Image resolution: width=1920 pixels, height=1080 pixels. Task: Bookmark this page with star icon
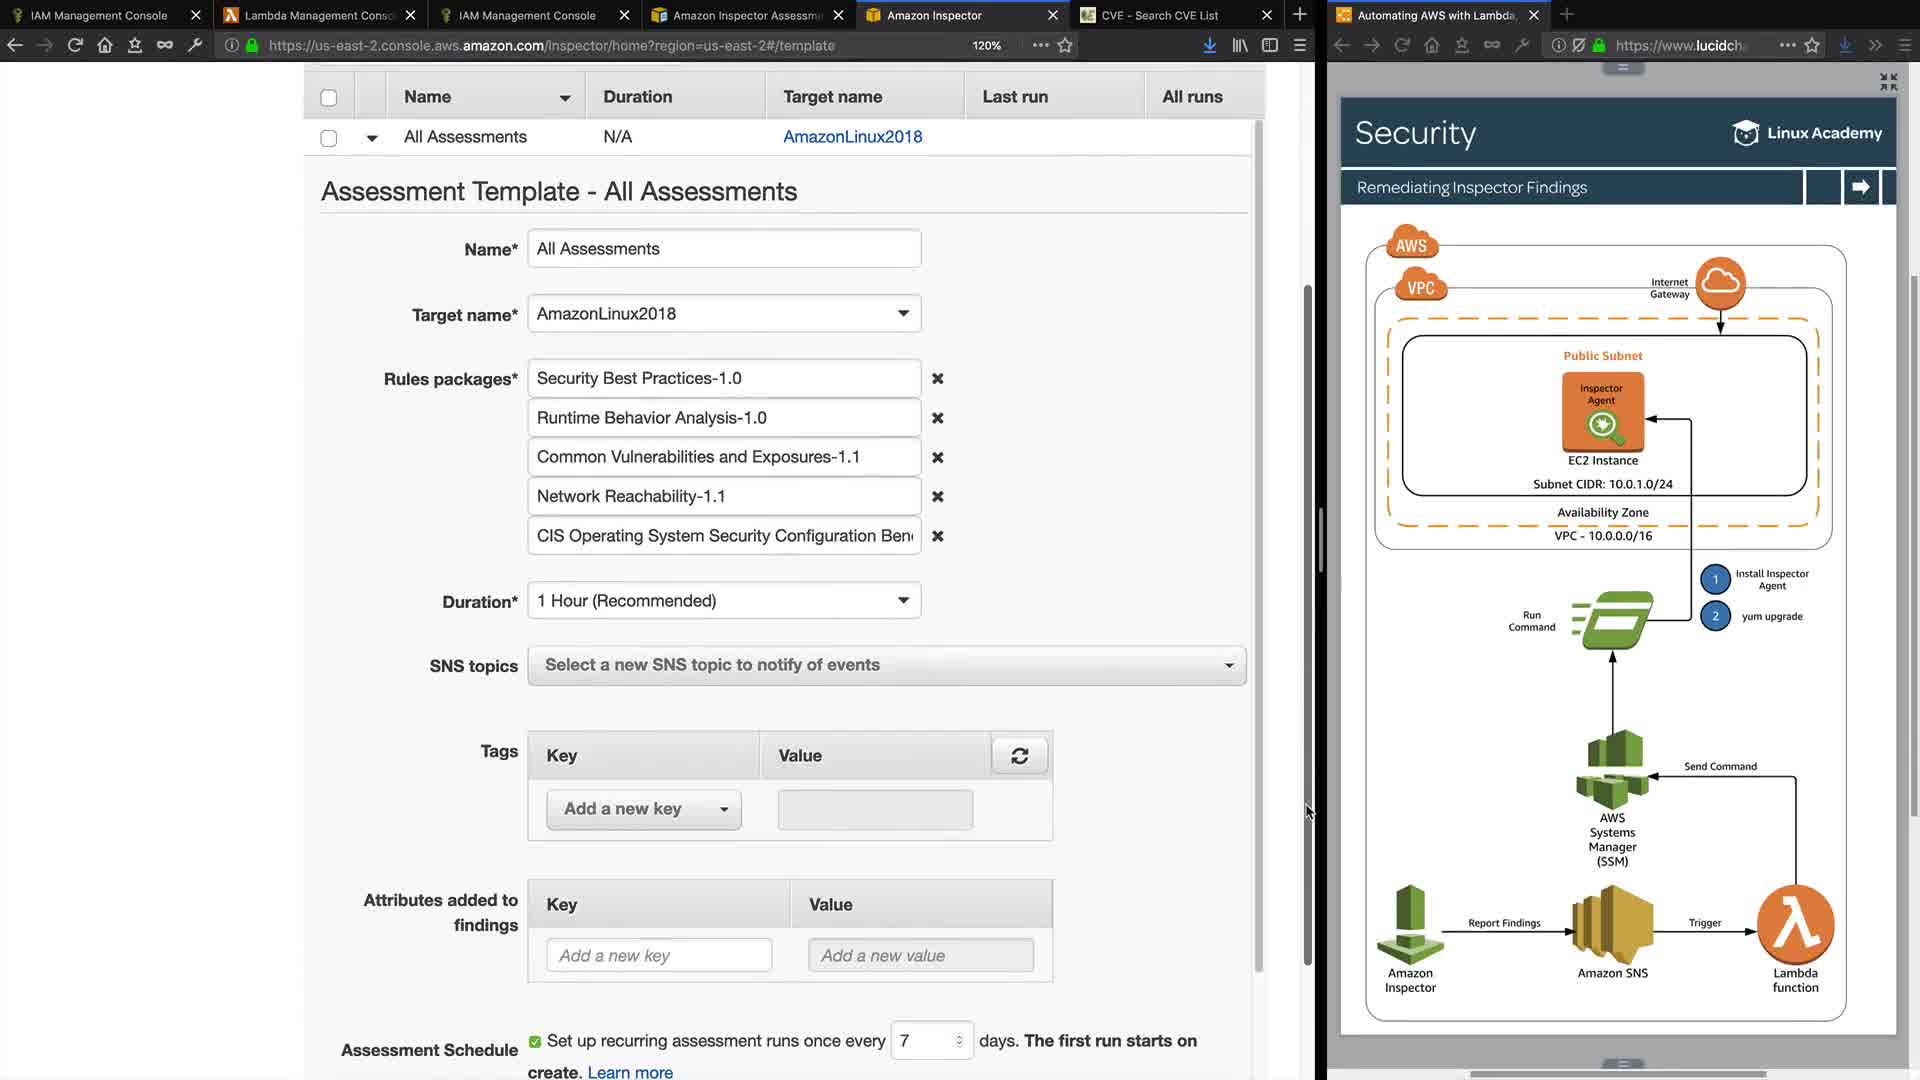click(1065, 45)
